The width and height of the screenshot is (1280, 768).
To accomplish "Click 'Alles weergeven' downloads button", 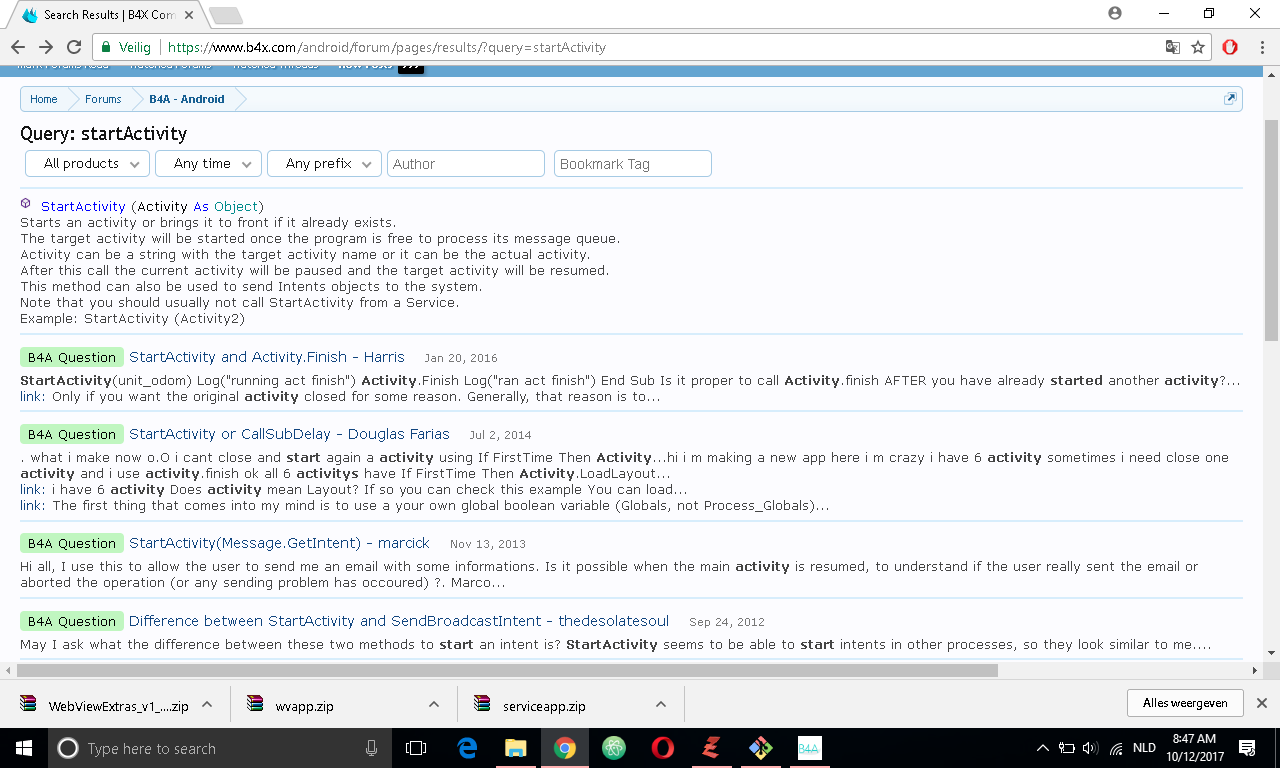I will (x=1185, y=703).
